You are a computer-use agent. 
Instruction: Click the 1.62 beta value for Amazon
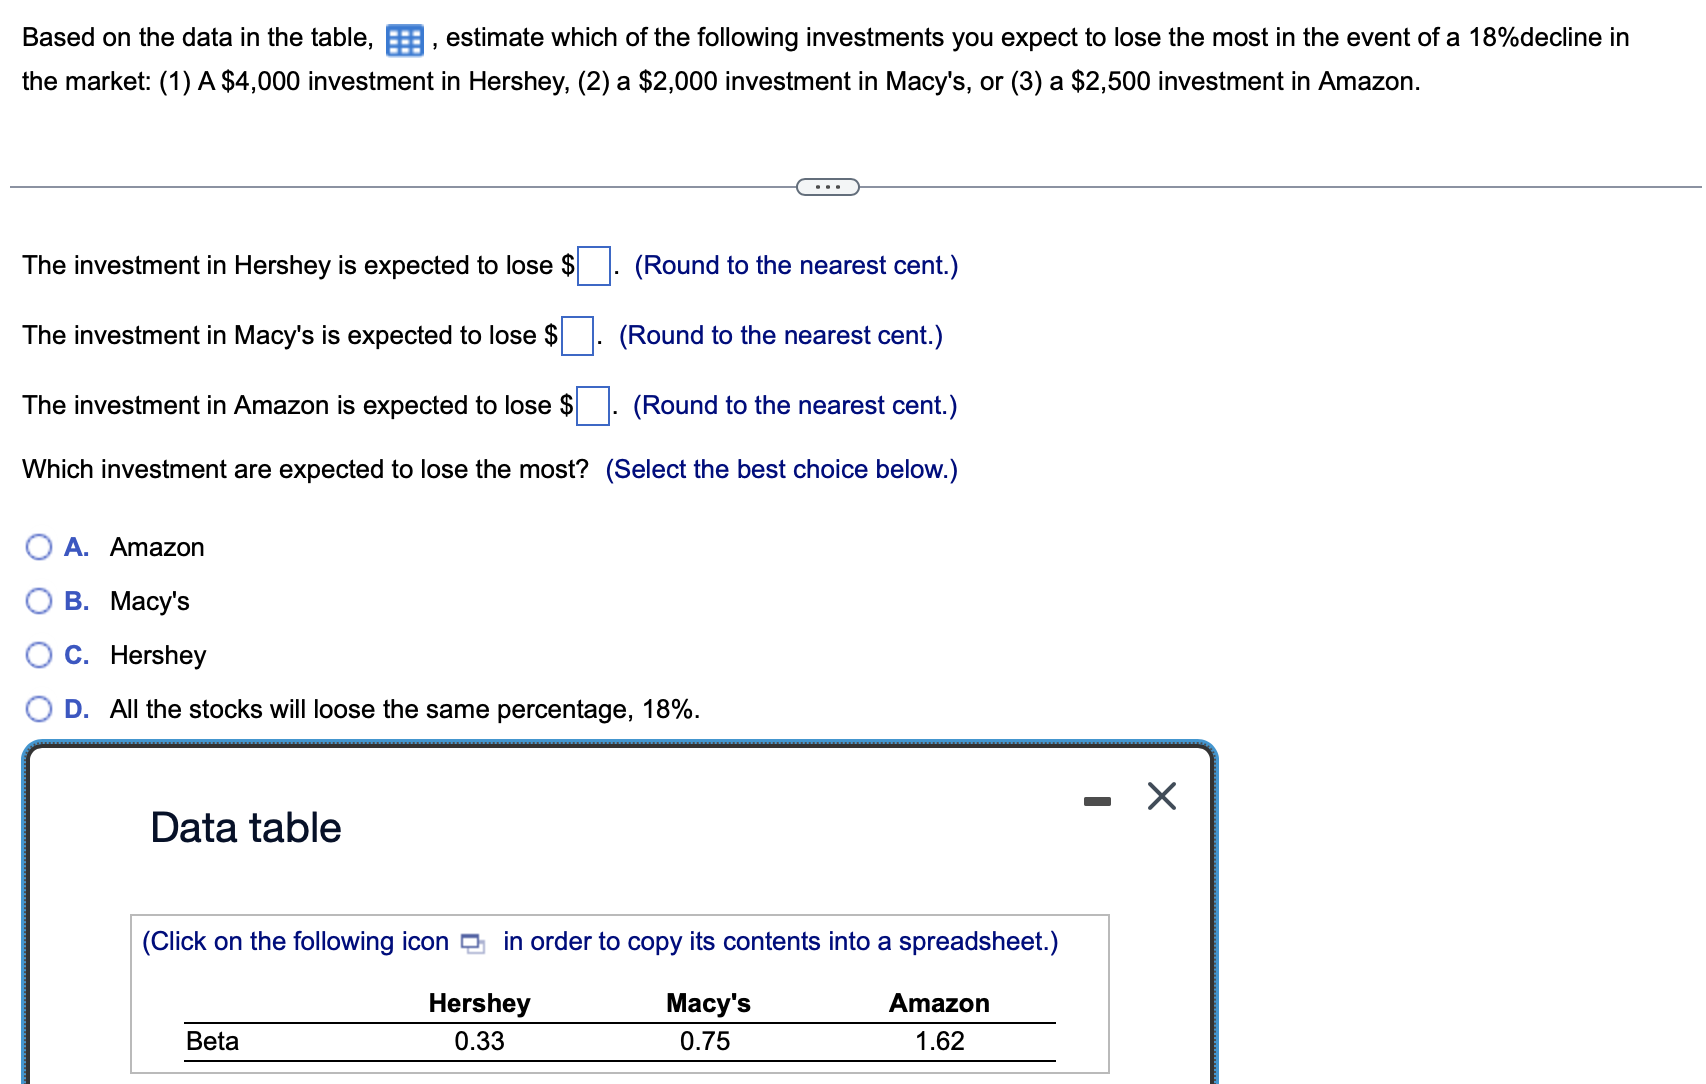[939, 1040]
